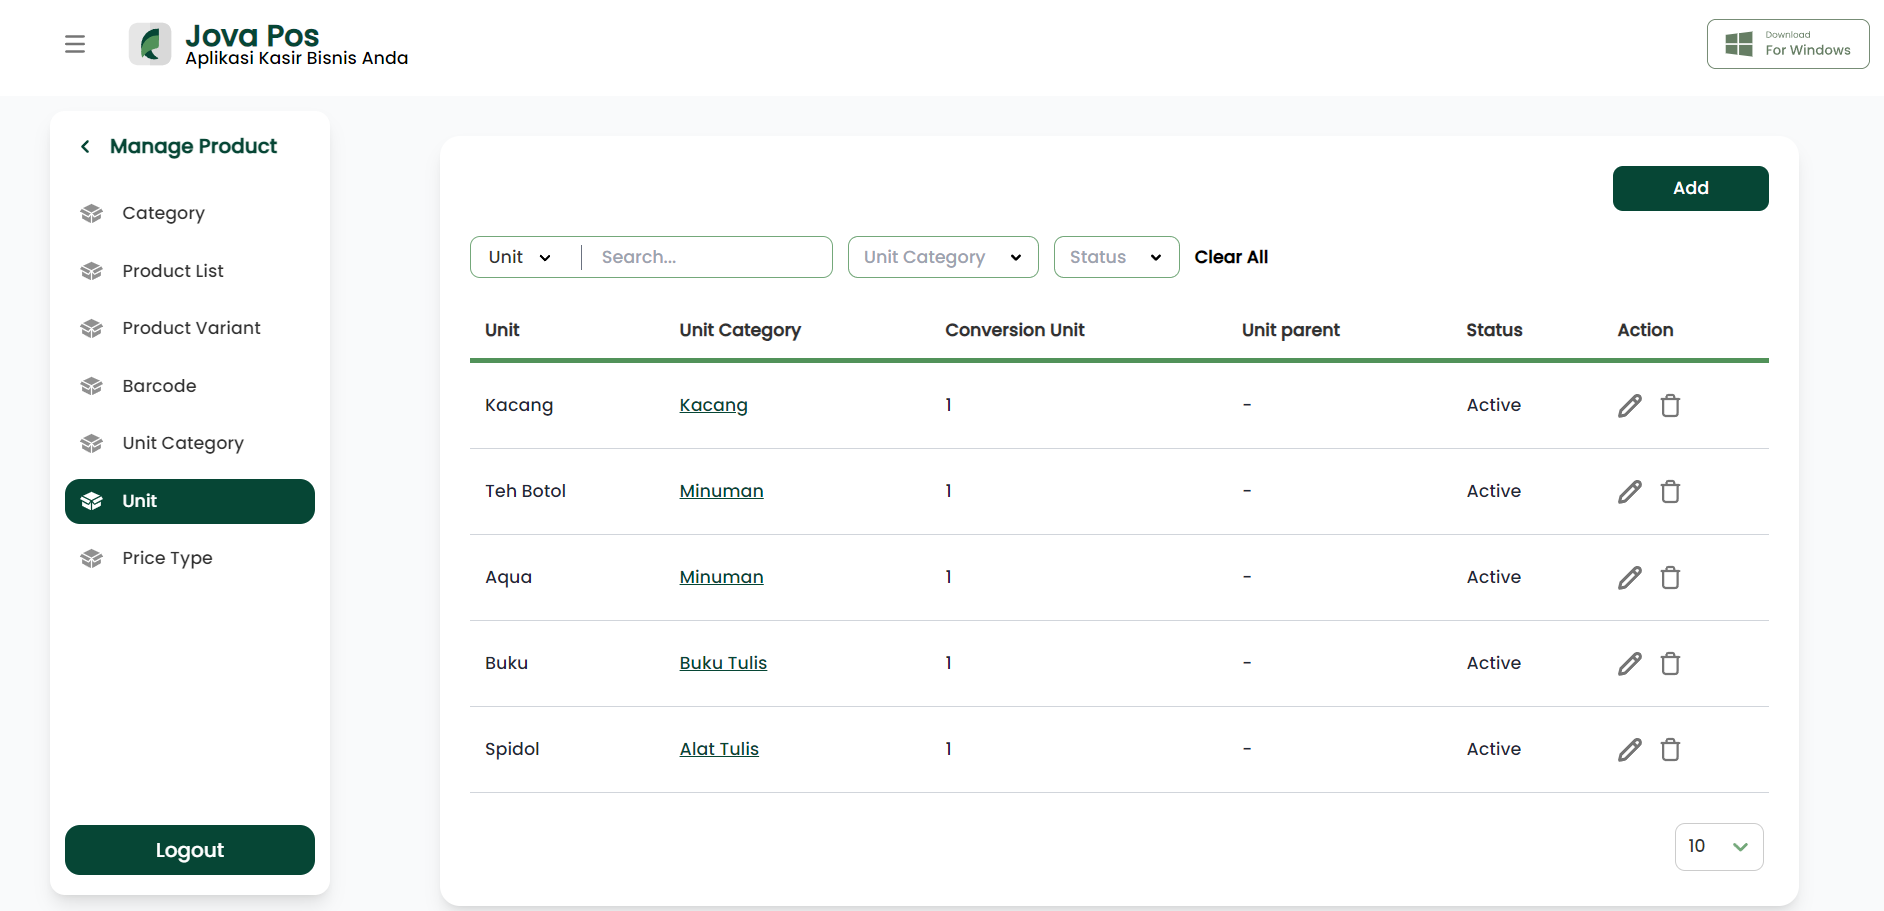Change rows per page from 10
The height and width of the screenshot is (911, 1884).
point(1719,847)
